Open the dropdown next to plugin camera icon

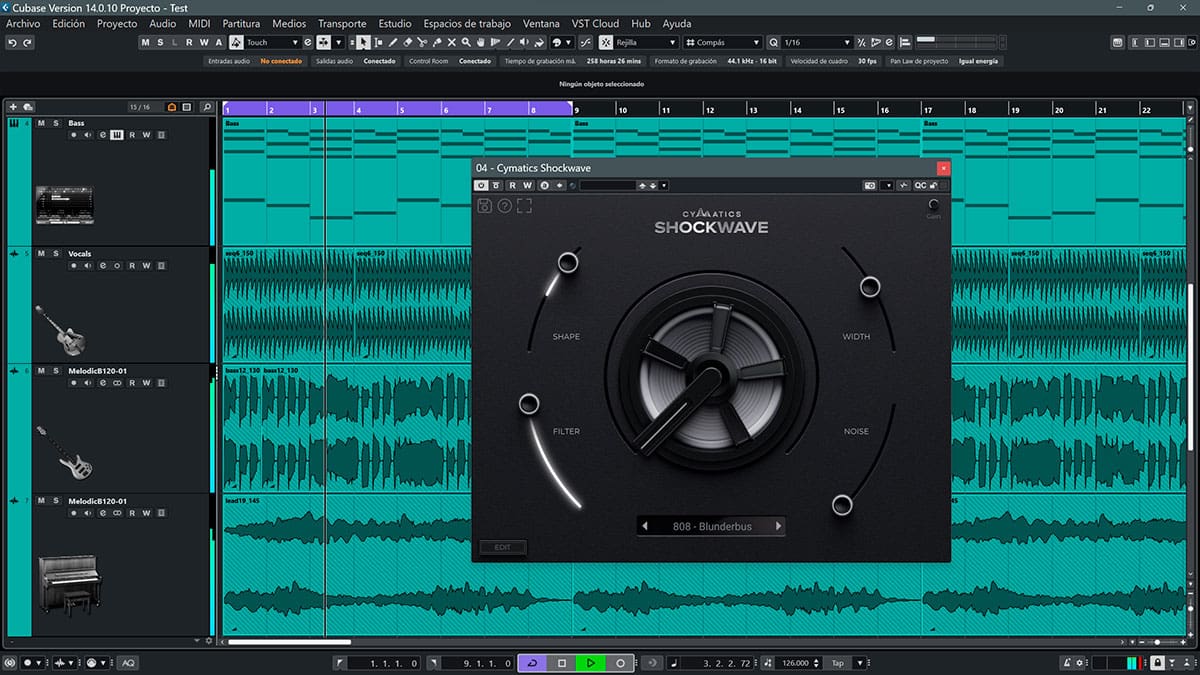887,185
